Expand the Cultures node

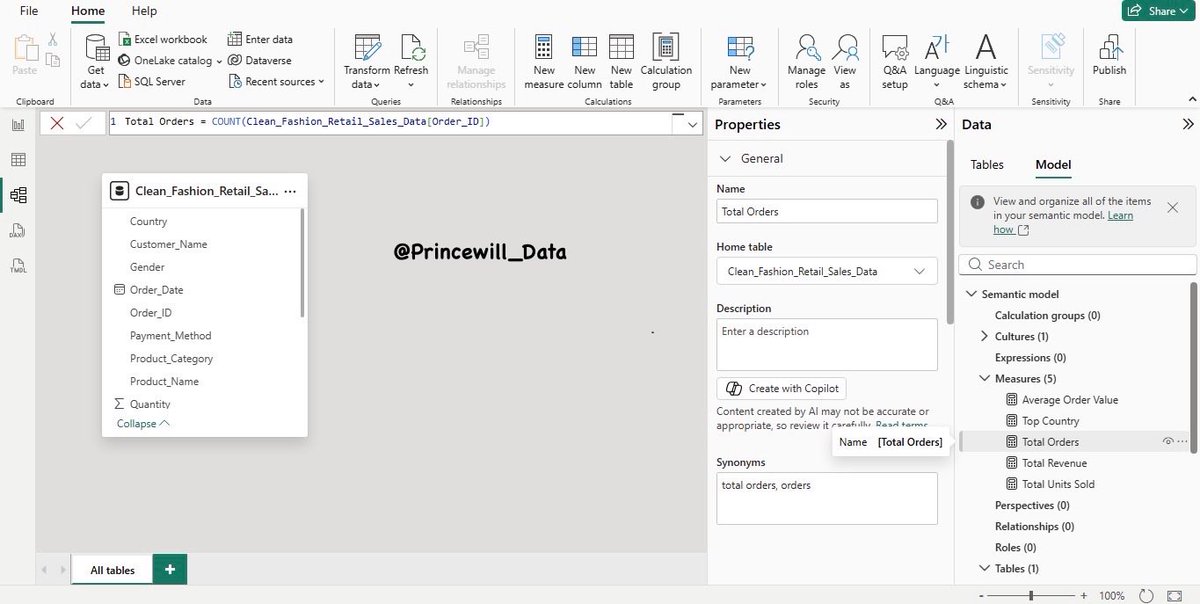[x=985, y=336]
